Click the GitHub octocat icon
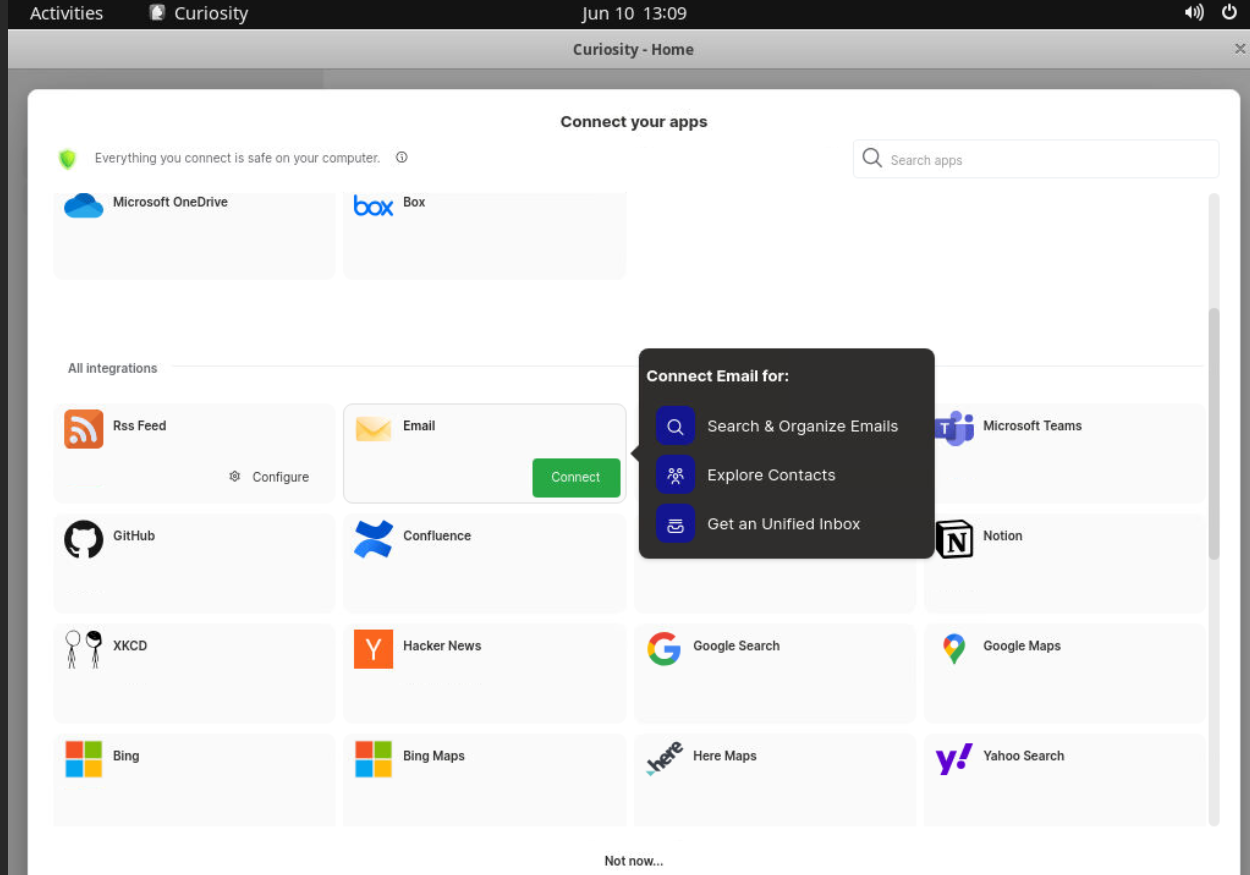1250x875 pixels. coord(84,539)
